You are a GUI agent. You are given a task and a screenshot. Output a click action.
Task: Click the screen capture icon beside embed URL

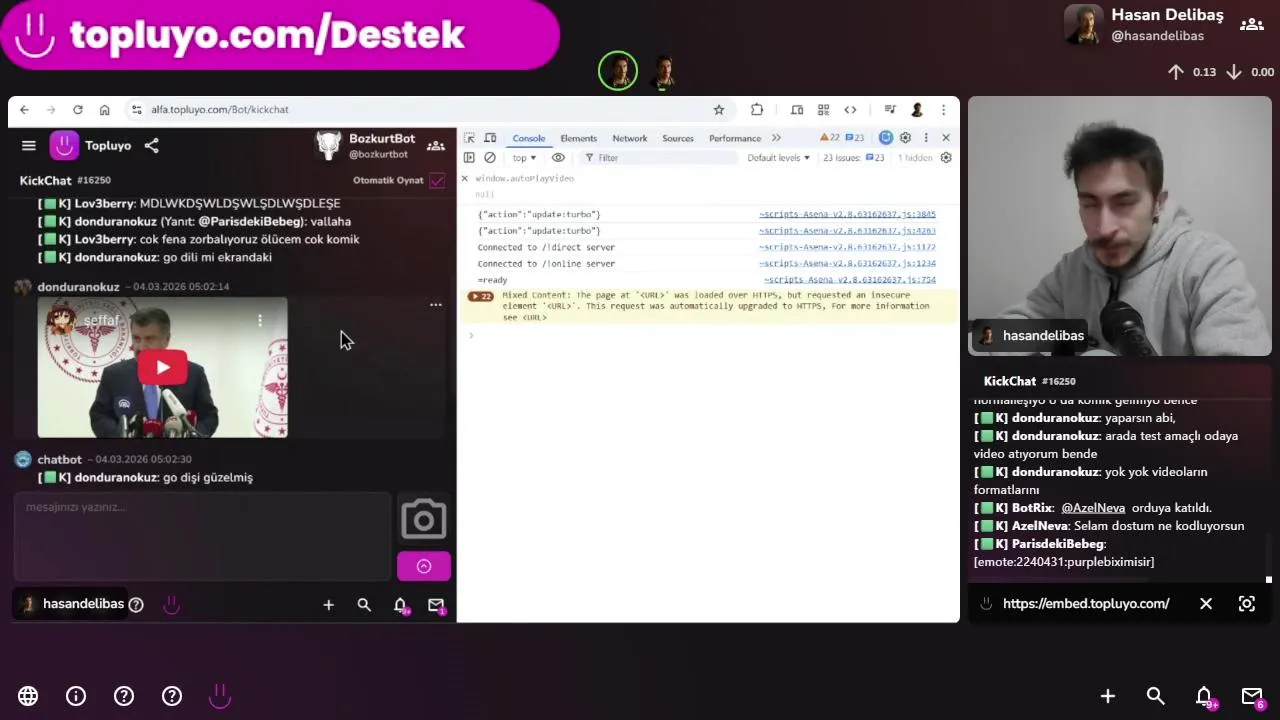[x=1247, y=604]
